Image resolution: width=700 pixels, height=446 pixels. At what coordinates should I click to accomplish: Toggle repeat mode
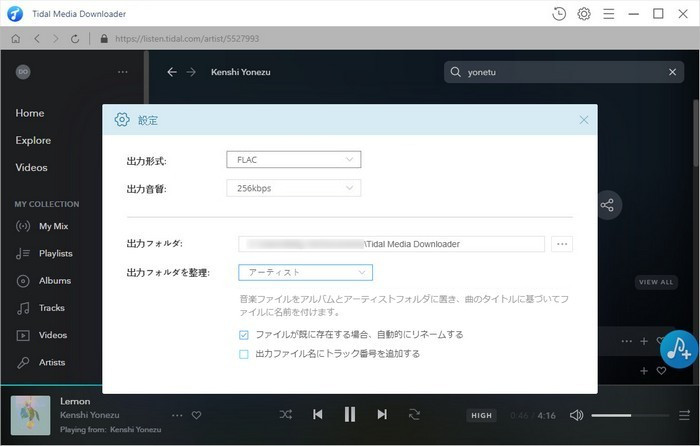click(414, 414)
